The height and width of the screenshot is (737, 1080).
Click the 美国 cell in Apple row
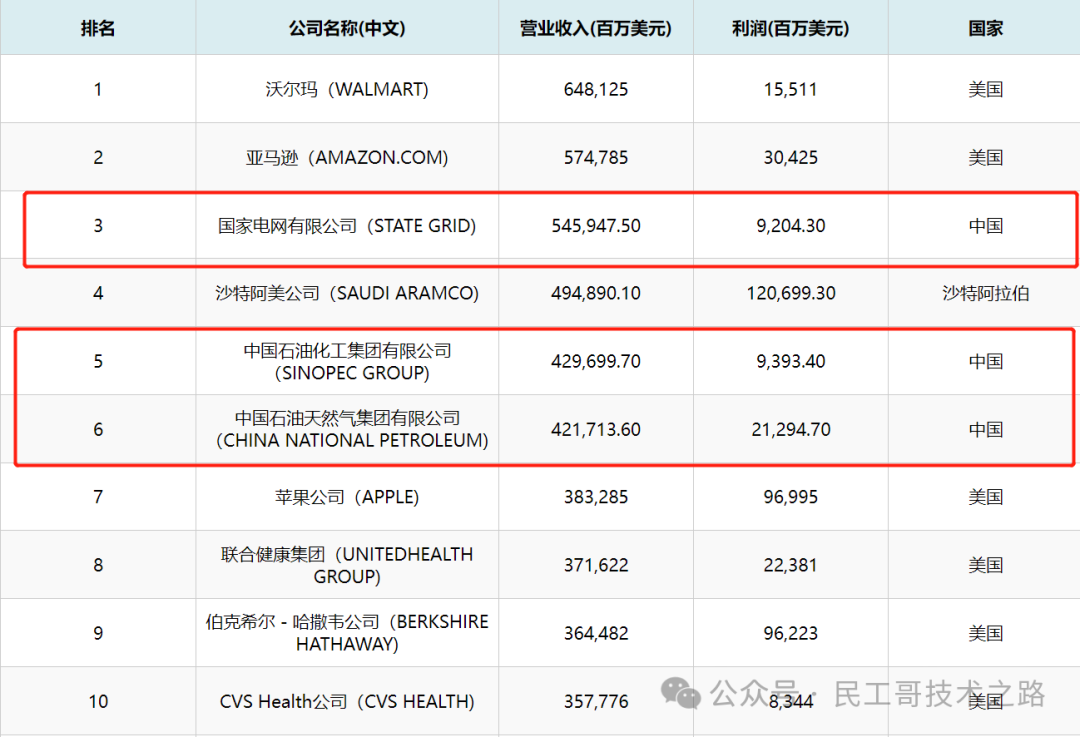point(985,497)
